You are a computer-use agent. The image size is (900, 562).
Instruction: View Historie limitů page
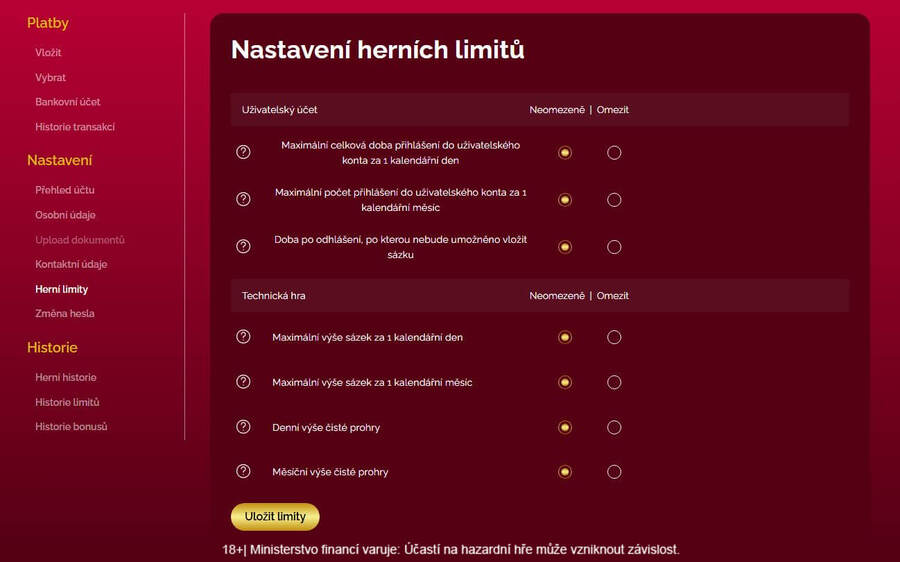click(x=67, y=402)
